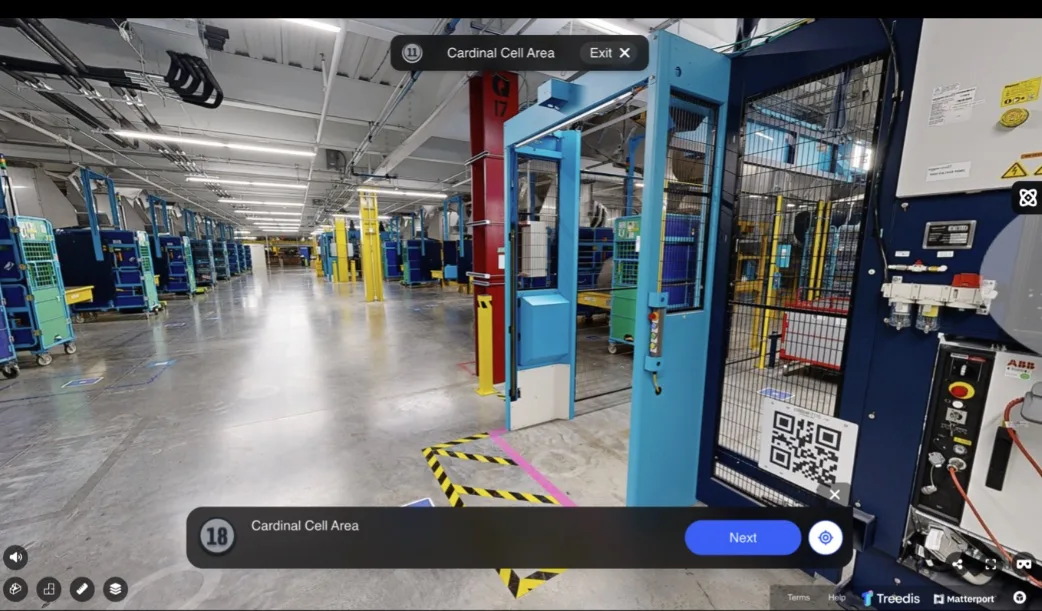Click the number 18 badge in bottom panel
Image resolution: width=1042 pixels, height=611 pixels.
(217, 536)
